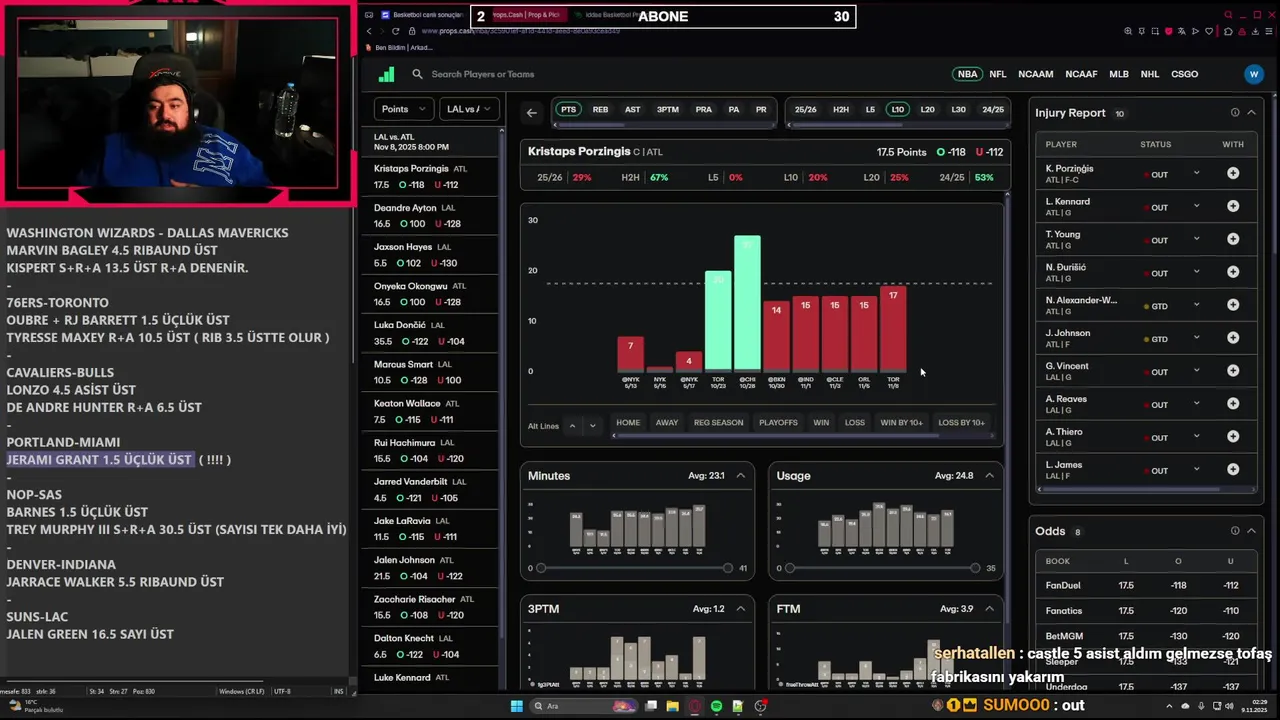Select the L5 range filter
This screenshot has width=1280, height=720.
tap(870, 110)
